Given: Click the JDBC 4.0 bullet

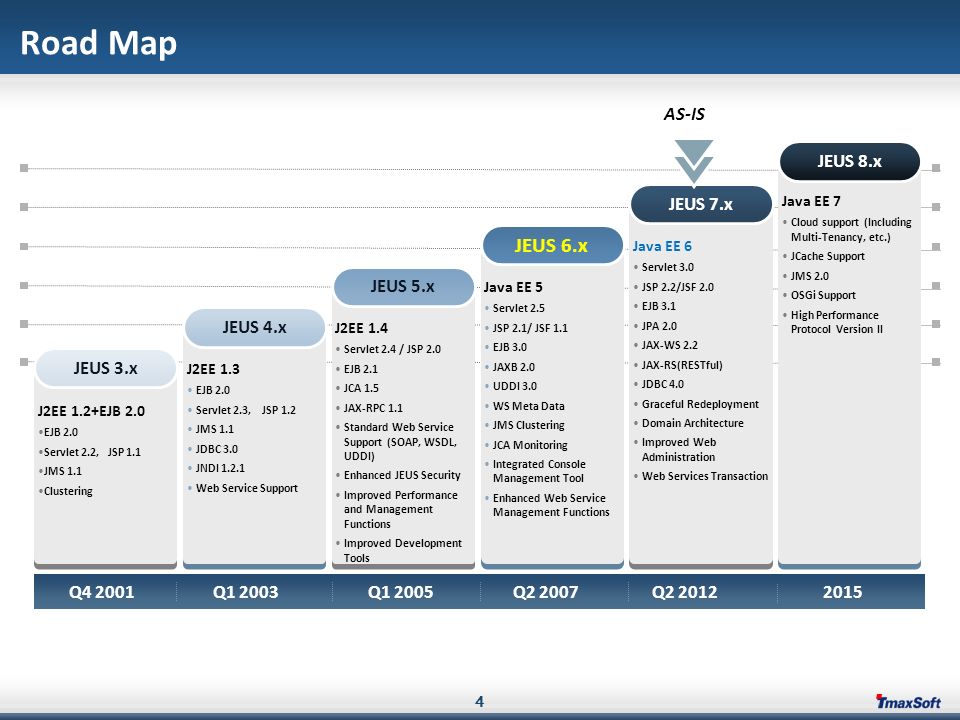Looking at the screenshot, I should pyautogui.click(x=659, y=384).
